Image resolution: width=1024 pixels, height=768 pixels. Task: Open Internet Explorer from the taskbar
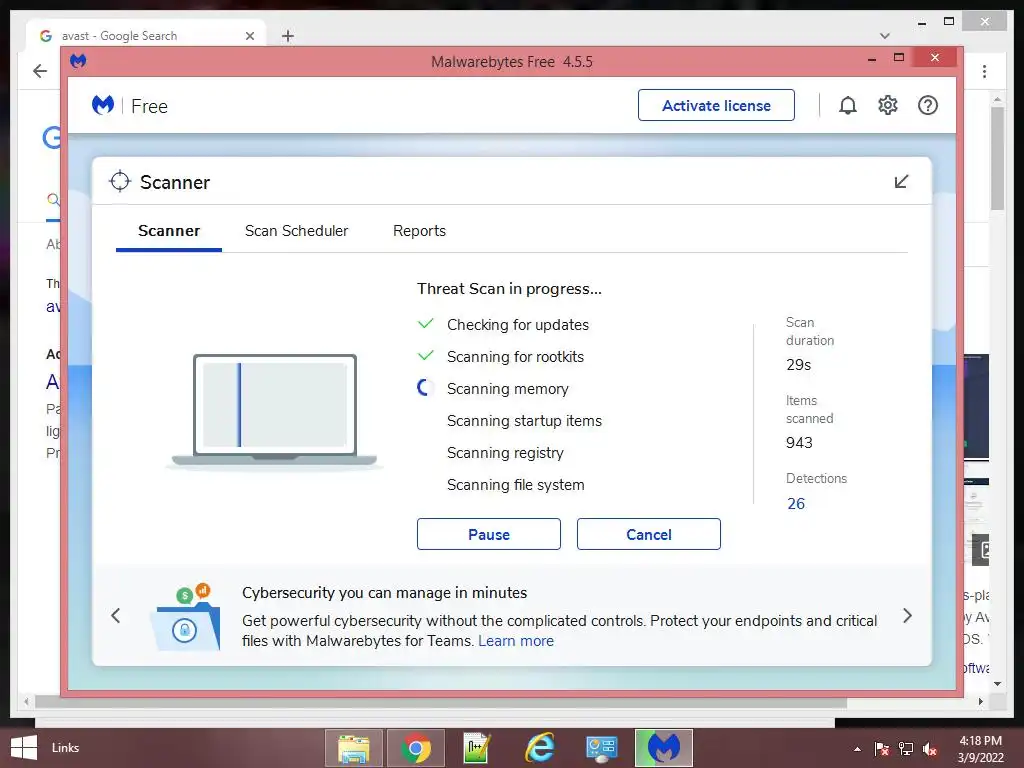[539, 748]
